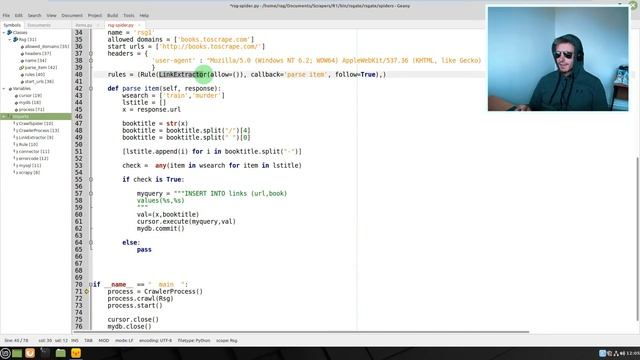The image size is (640, 360).
Task: Jump to scrapy [8] import
Action: click(x=29, y=173)
